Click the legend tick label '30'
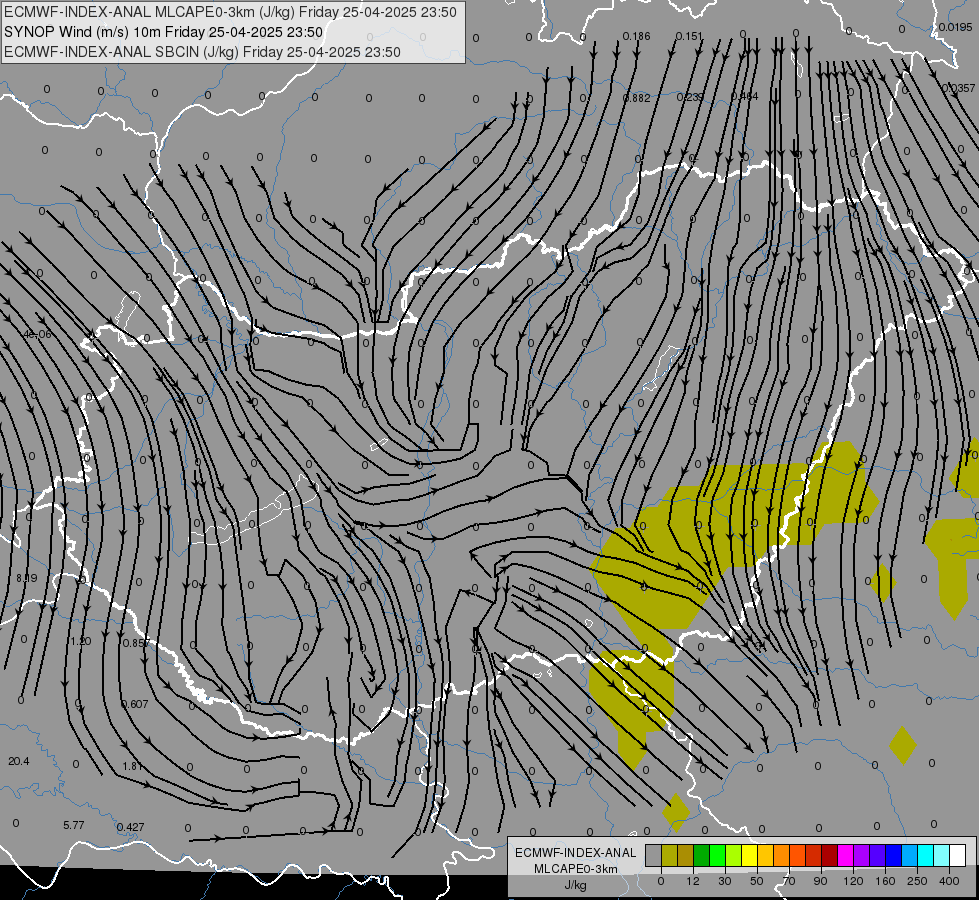The width and height of the screenshot is (979, 900). pos(724,881)
